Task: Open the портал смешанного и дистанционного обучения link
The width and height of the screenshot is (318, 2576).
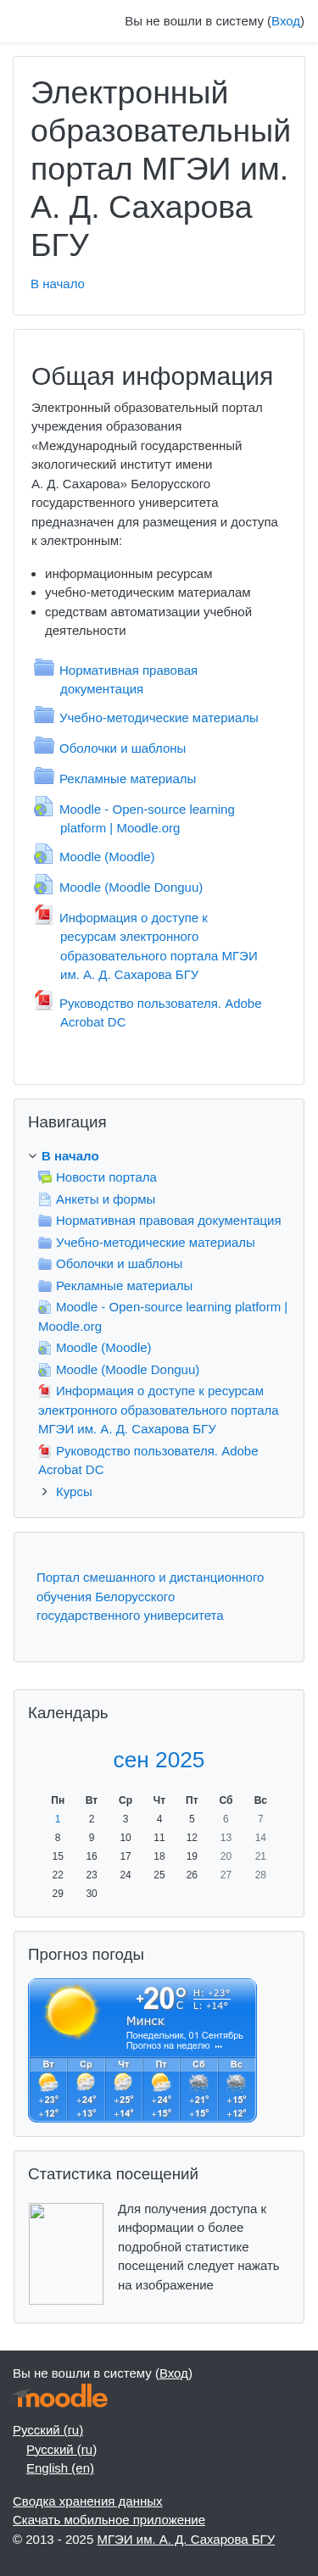Action: point(150,1596)
